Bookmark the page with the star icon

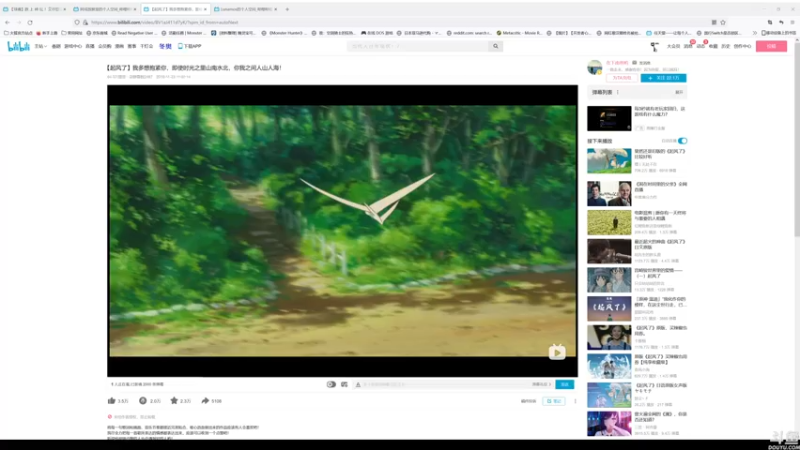tap(723, 22)
